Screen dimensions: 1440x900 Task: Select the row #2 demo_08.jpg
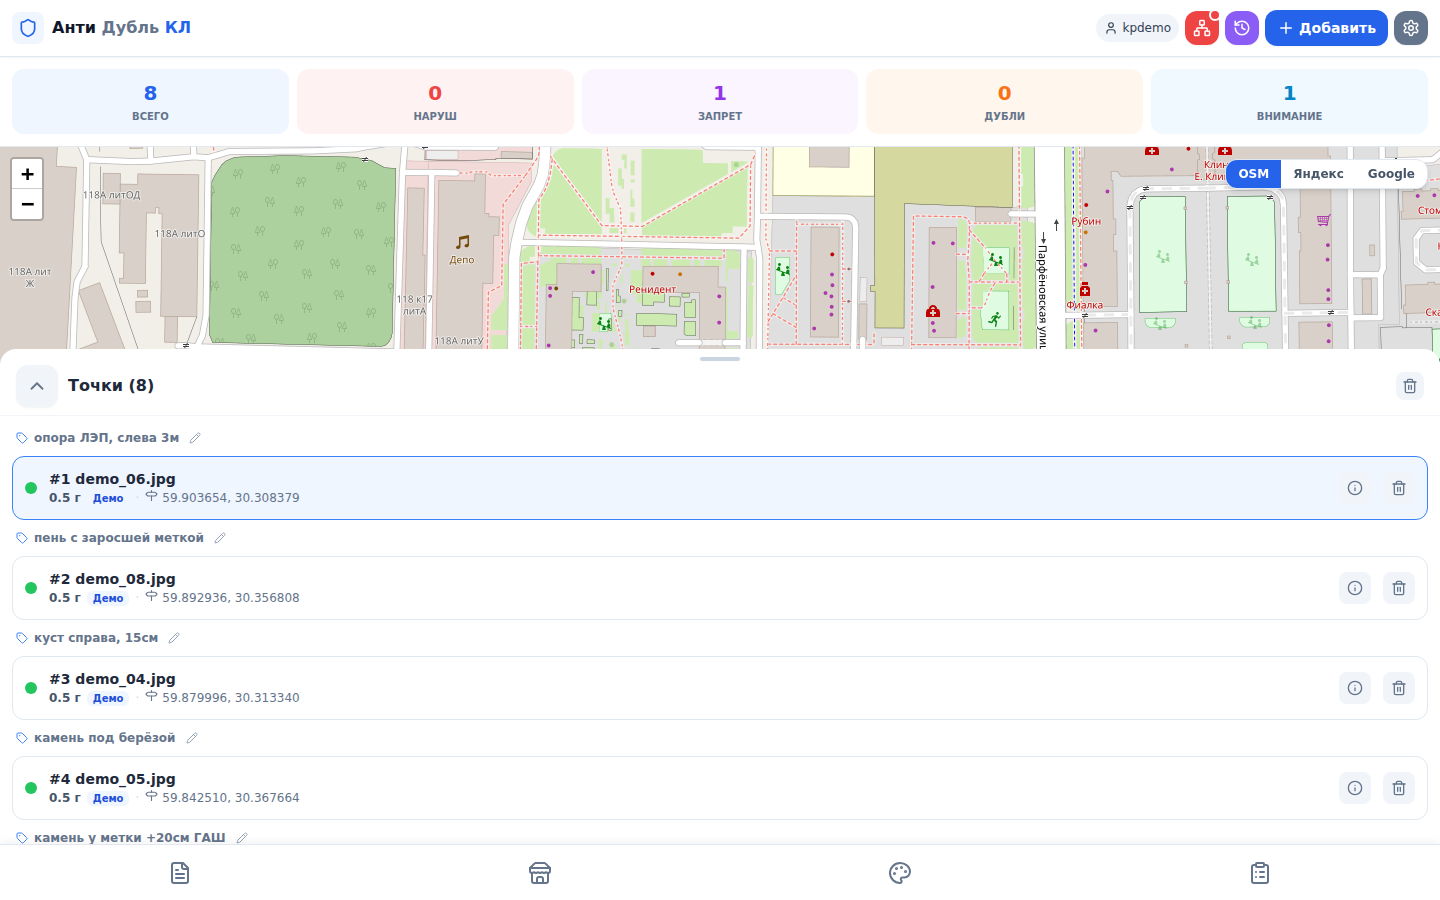pos(720,588)
